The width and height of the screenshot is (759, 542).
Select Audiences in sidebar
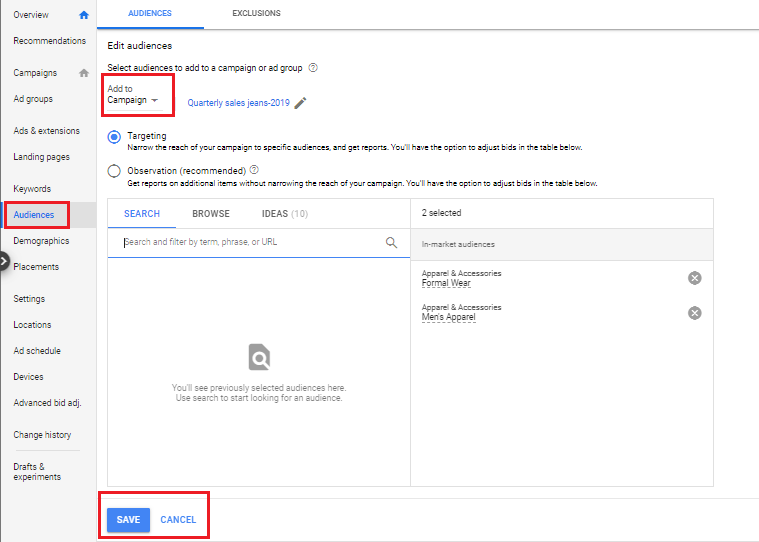tap(33, 215)
